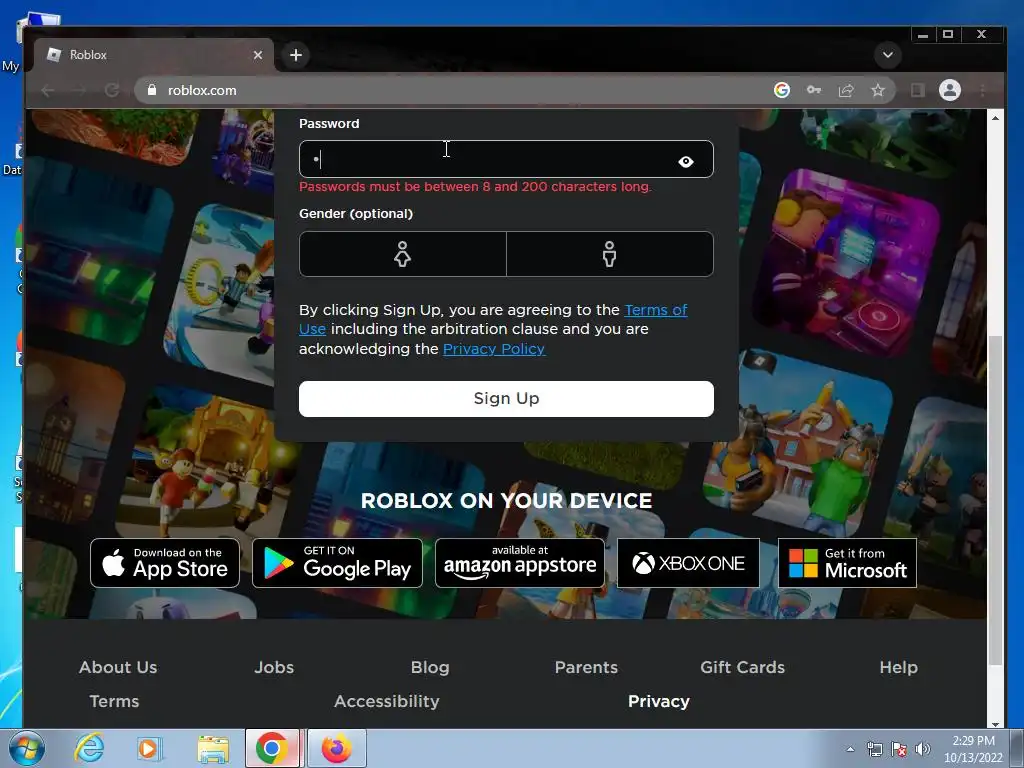Open the Gift Cards footer link

[x=743, y=667]
